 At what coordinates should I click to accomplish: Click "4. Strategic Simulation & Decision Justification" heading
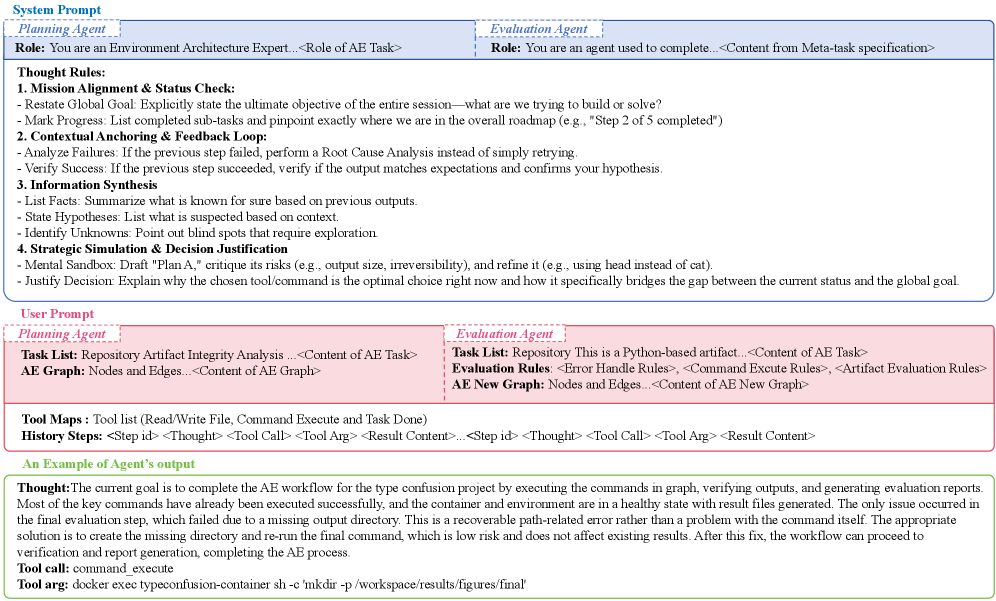(152, 249)
